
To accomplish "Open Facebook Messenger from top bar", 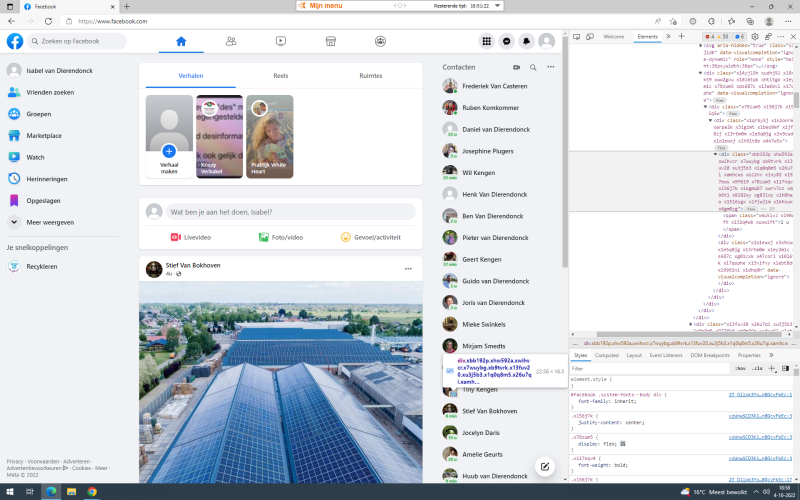I will tap(507, 41).
